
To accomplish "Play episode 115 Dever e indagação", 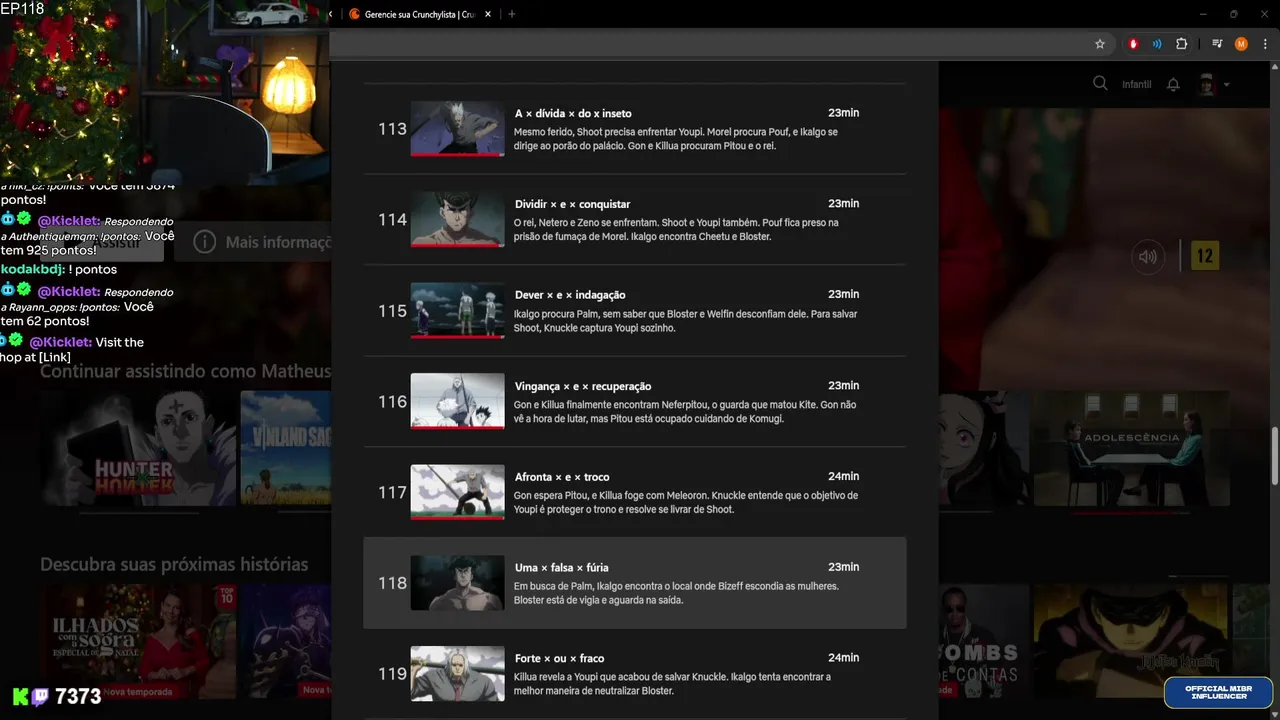I will pyautogui.click(x=634, y=311).
